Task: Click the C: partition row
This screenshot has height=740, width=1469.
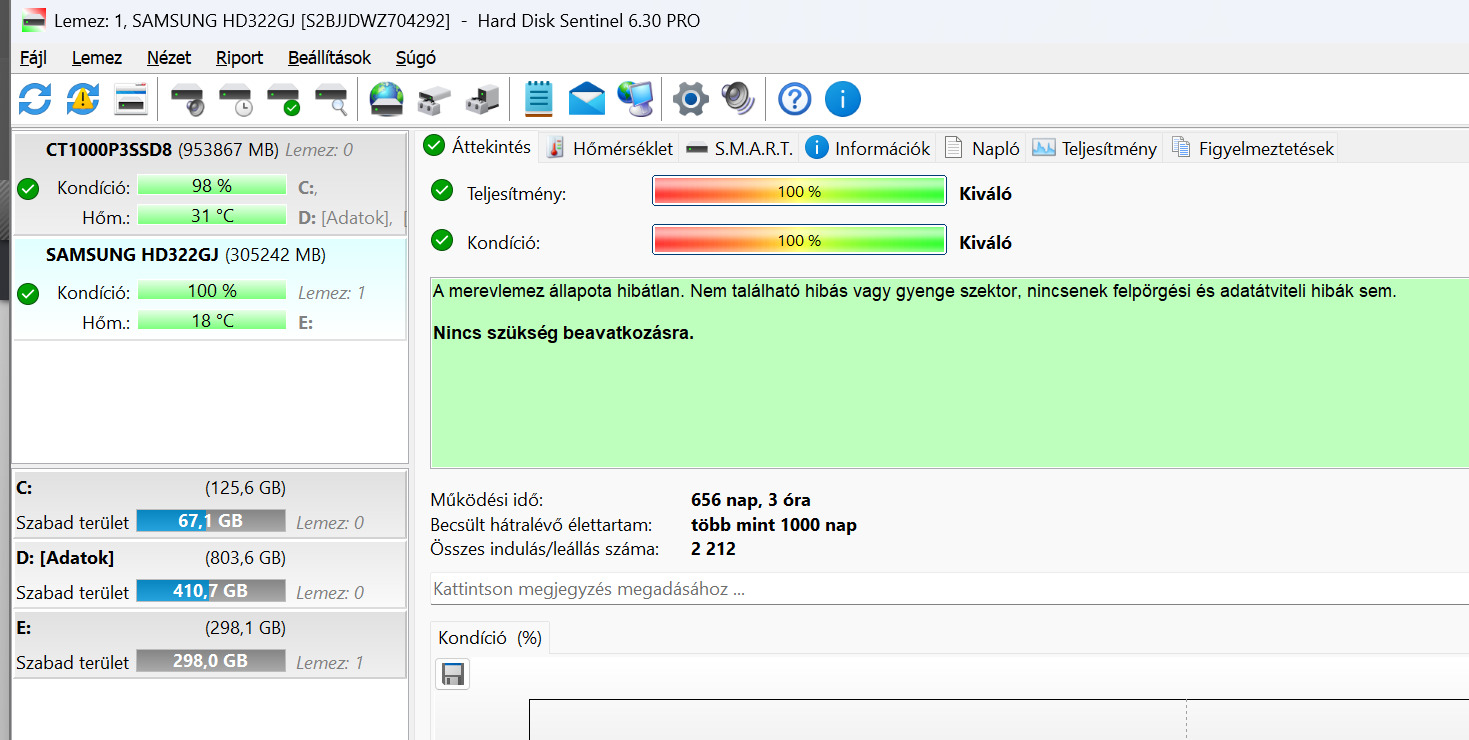Action: point(210,505)
